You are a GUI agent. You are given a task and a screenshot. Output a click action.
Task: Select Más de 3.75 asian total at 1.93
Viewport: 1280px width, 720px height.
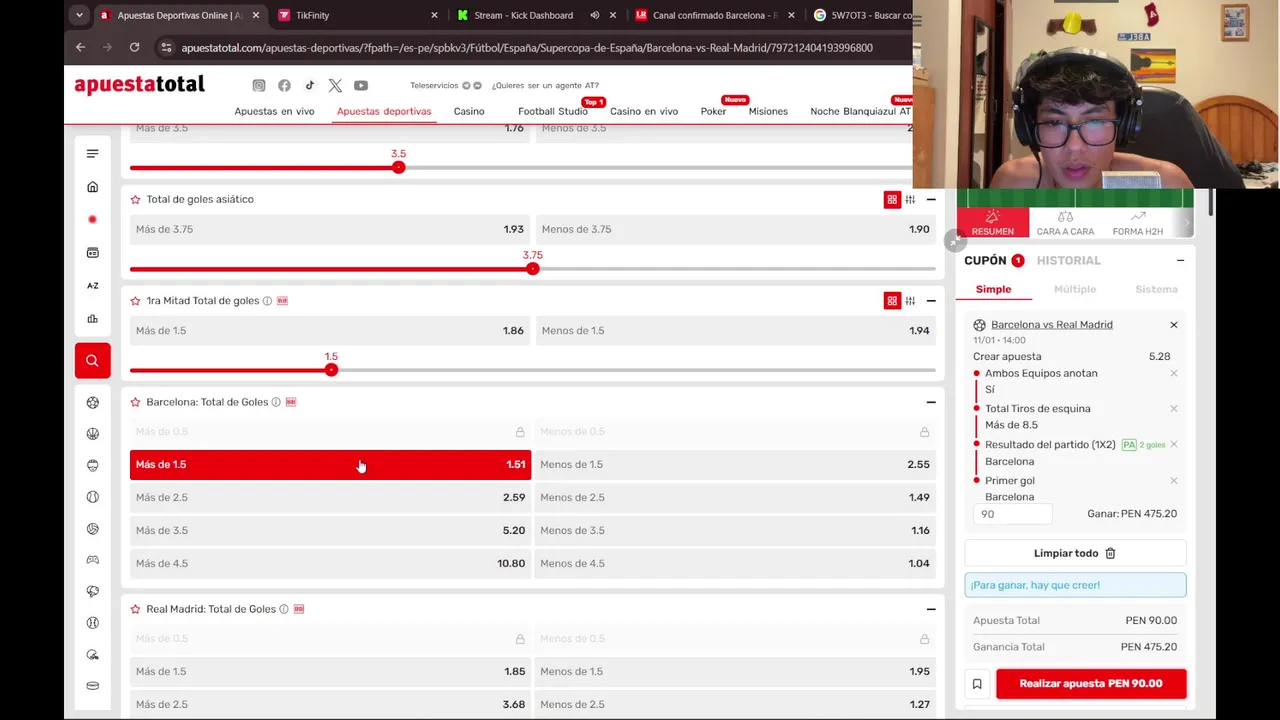[330, 229]
